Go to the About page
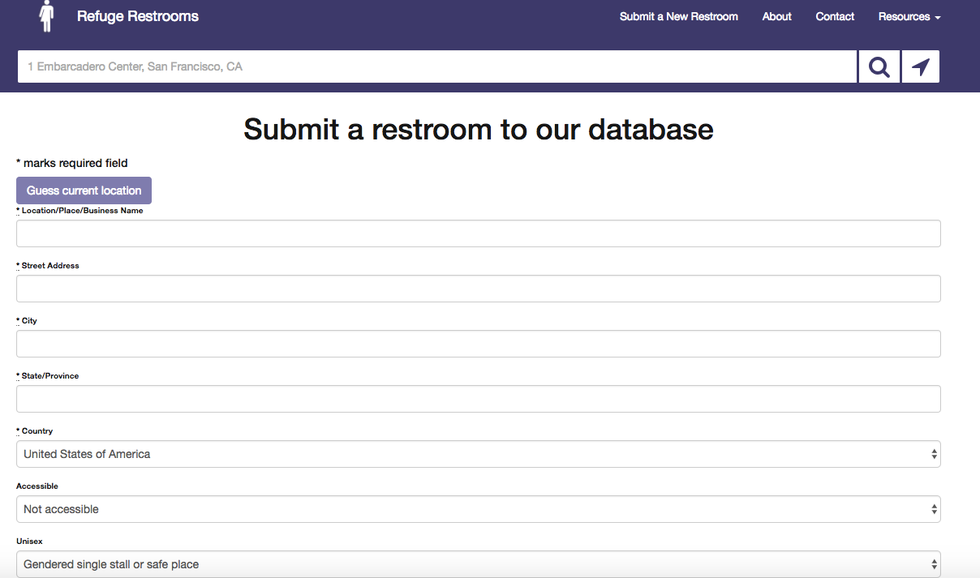This screenshot has height=578, width=980. [x=776, y=16]
